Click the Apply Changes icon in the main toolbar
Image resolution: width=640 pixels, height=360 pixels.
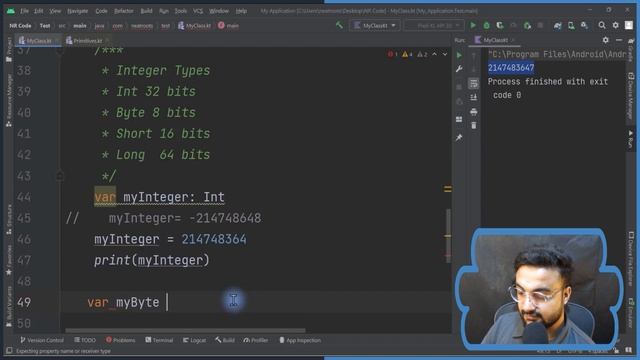tap(527, 25)
